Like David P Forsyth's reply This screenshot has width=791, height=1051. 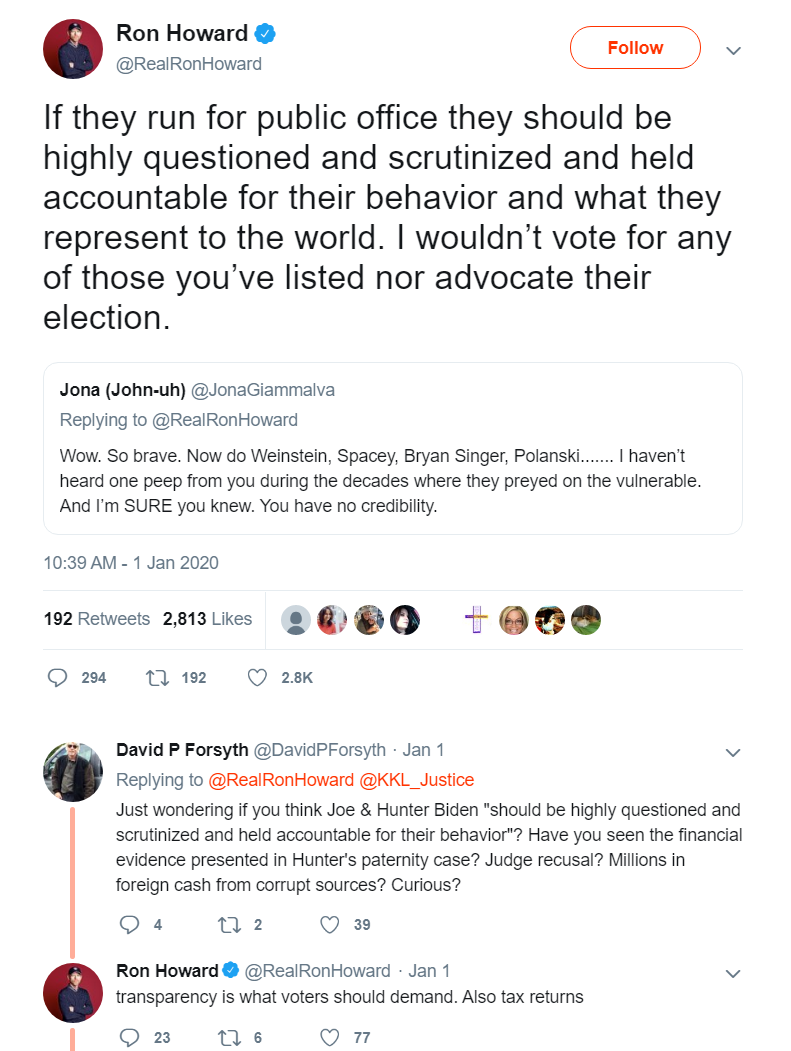(x=329, y=925)
